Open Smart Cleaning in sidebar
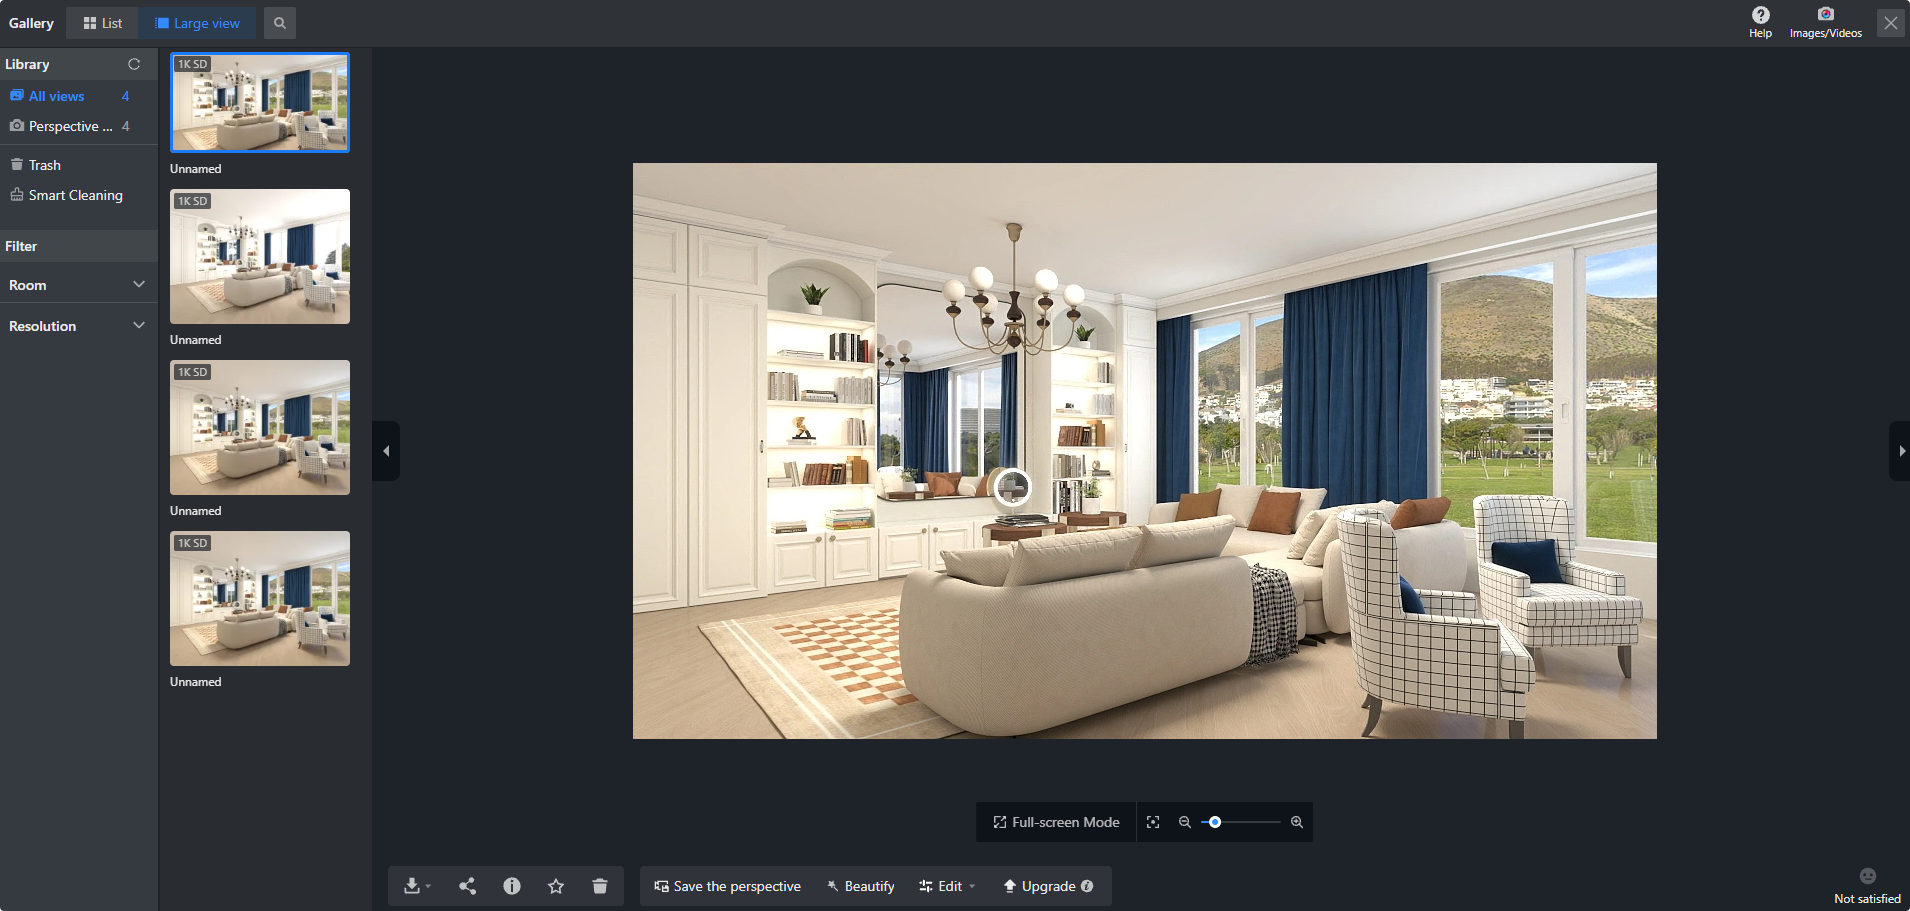The width and height of the screenshot is (1910, 911). pyautogui.click(x=67, y=195)
